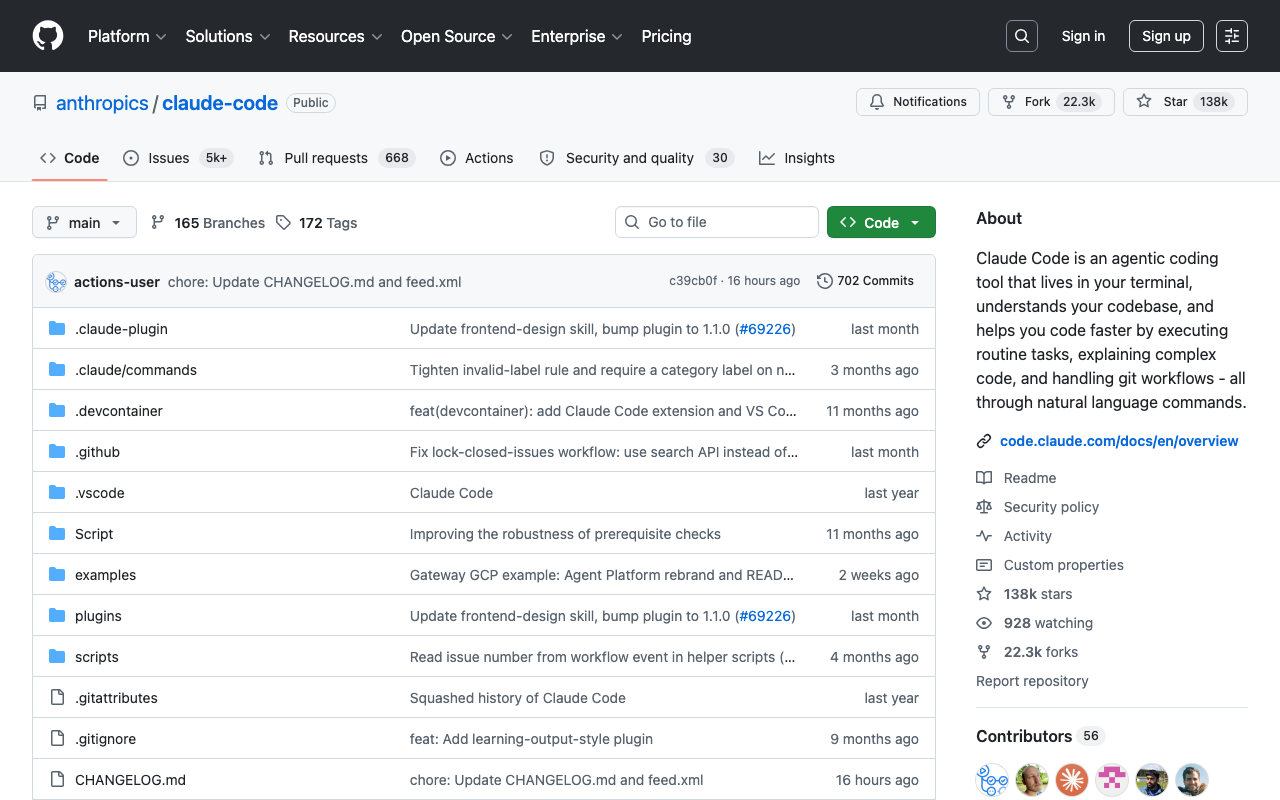Click the scale icon next to Security policy

pos(984,507)
